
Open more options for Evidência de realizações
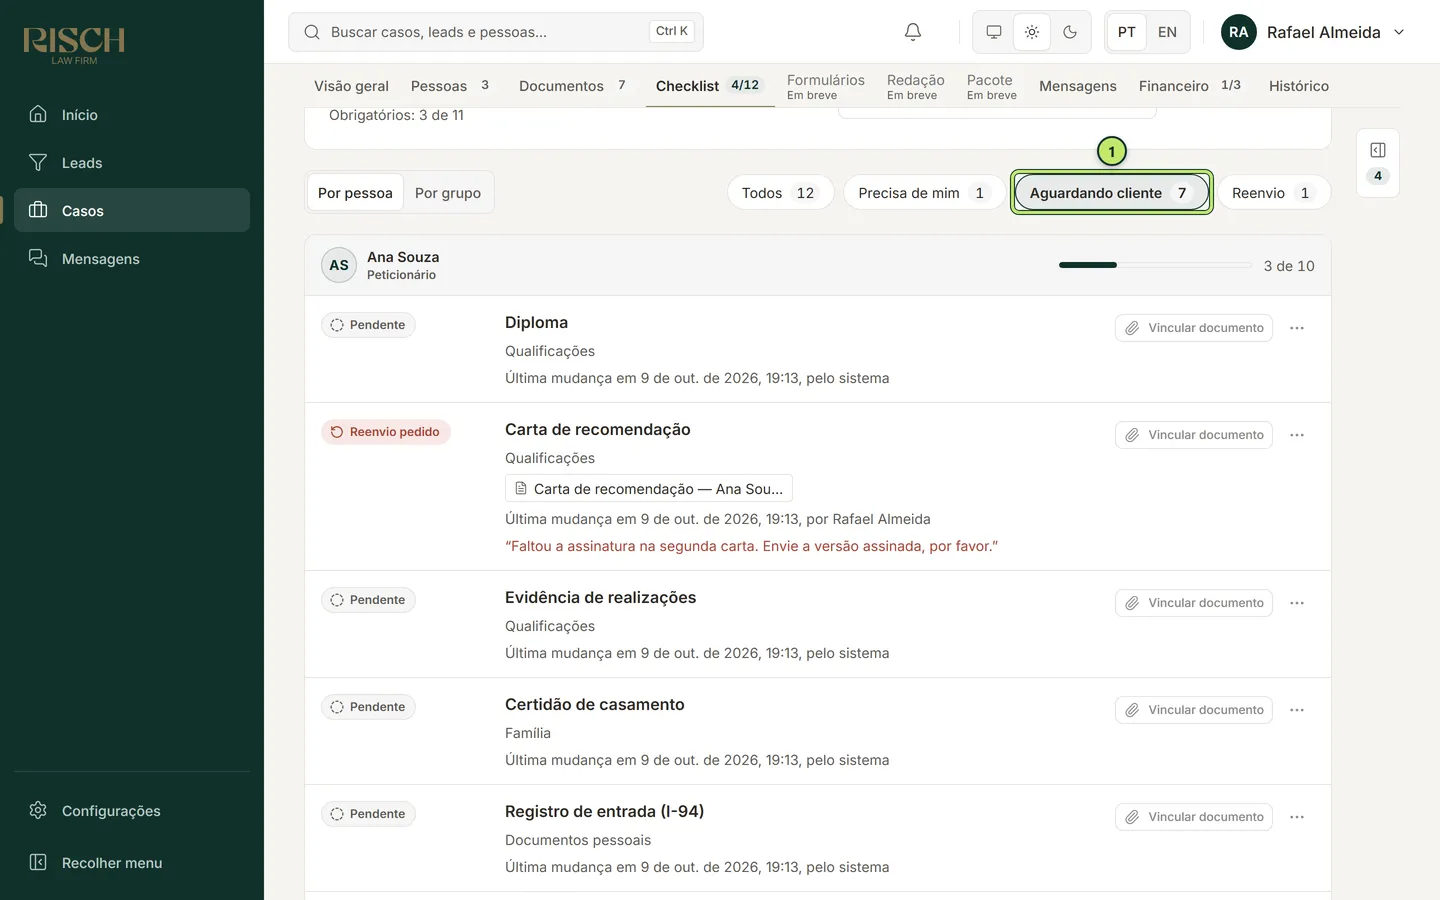[x=1297, y=603]
